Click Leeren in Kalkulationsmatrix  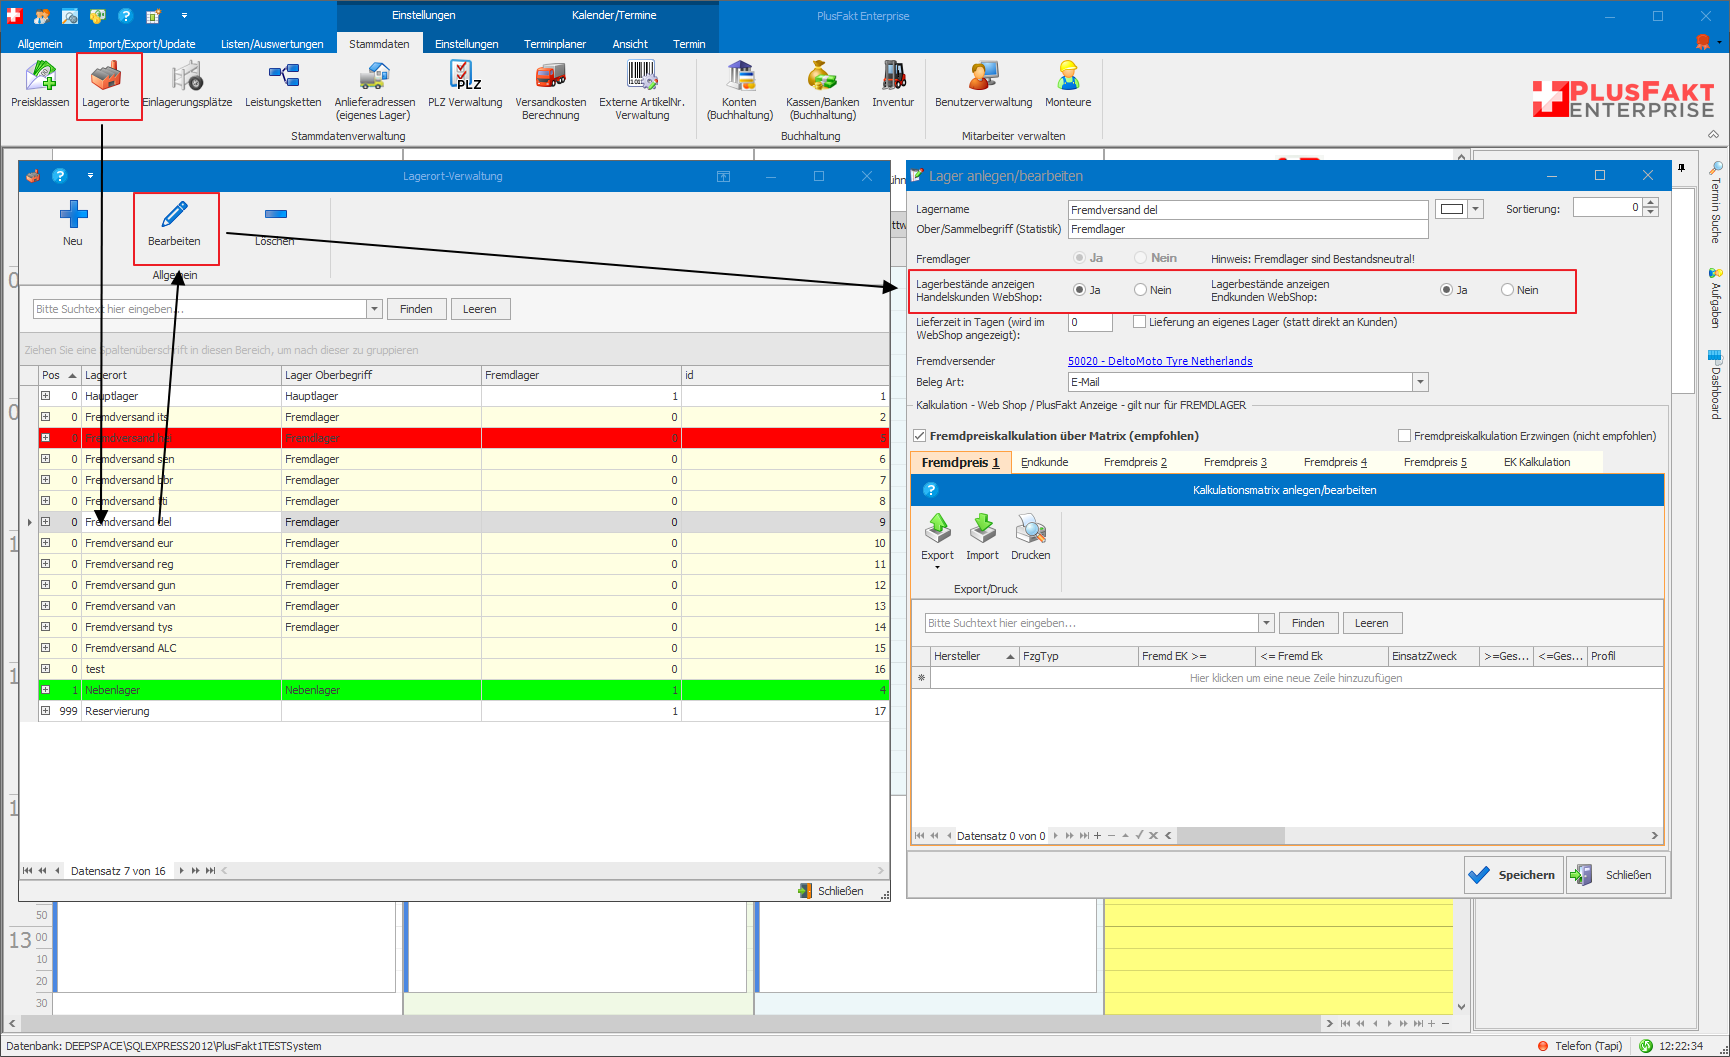click(x=1371, y=623)
